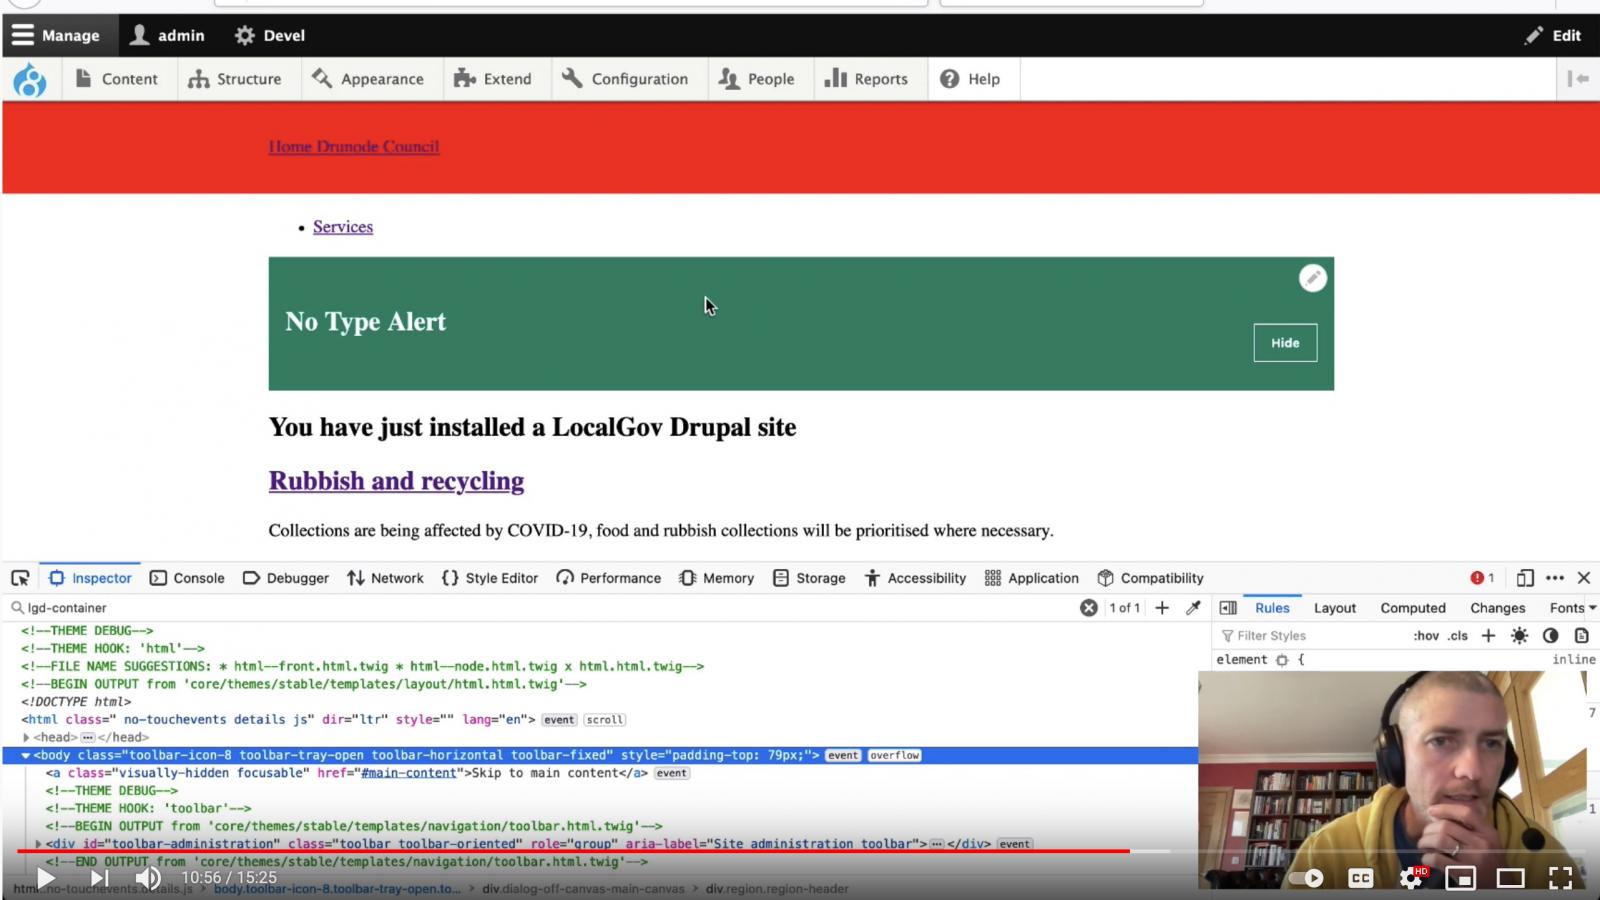Image resolution: width=1600 pixels, height=900 pixels.
Task: Expand the head element node
Action: pyautogui.click(x=26, y=738)
